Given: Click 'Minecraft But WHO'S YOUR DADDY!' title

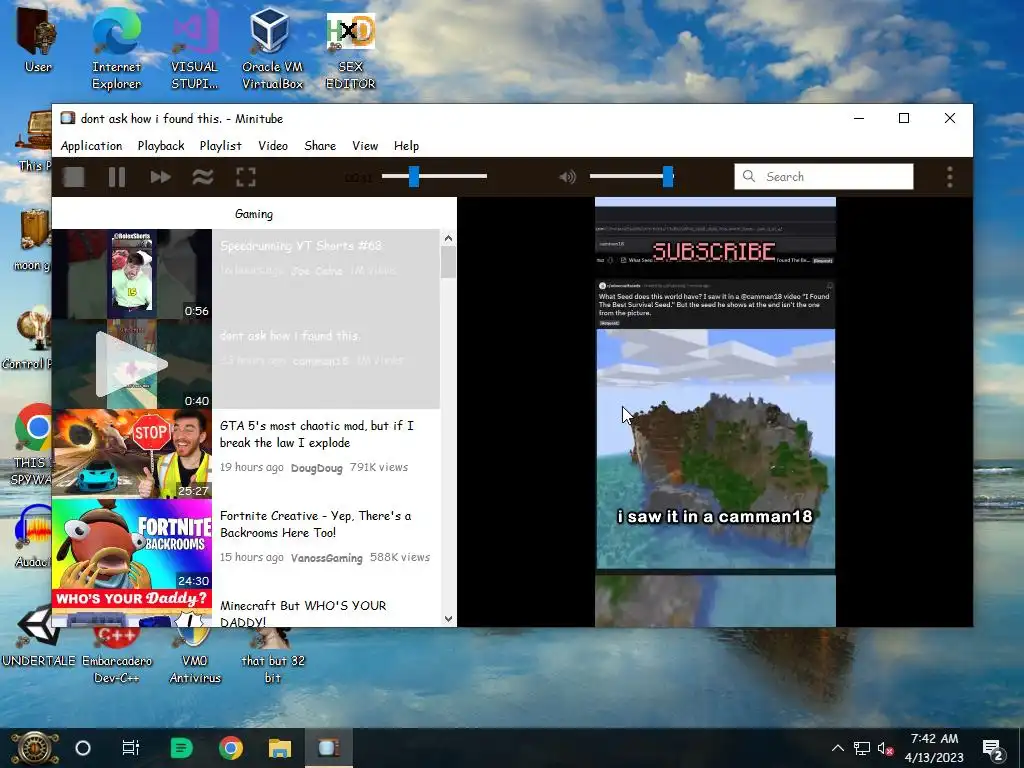Looking at the screenshot, I should pos(303,614).
